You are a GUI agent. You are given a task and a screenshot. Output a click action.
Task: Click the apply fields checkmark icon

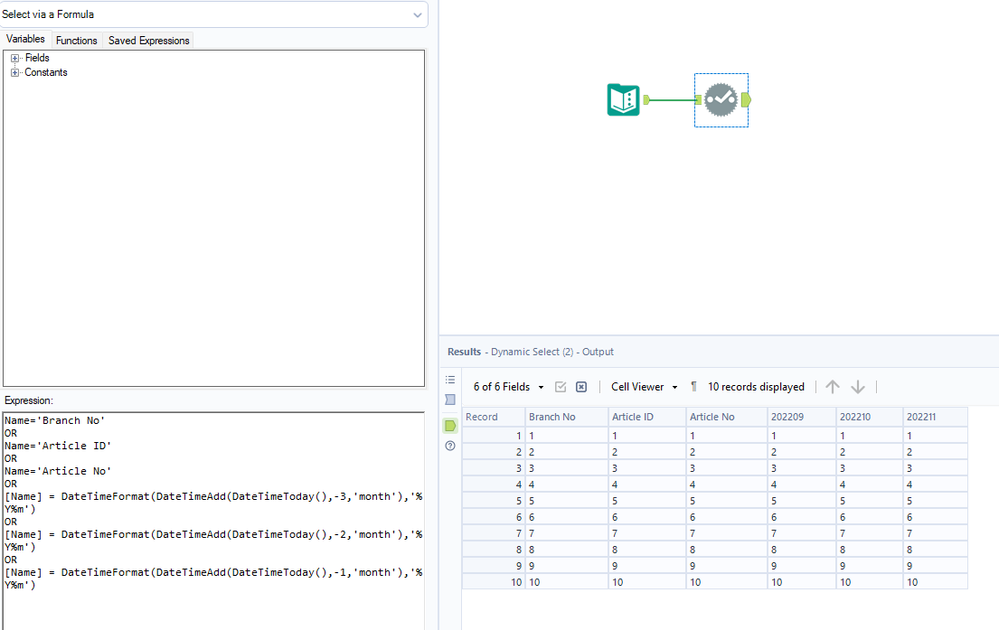click(x=561, y=387)
